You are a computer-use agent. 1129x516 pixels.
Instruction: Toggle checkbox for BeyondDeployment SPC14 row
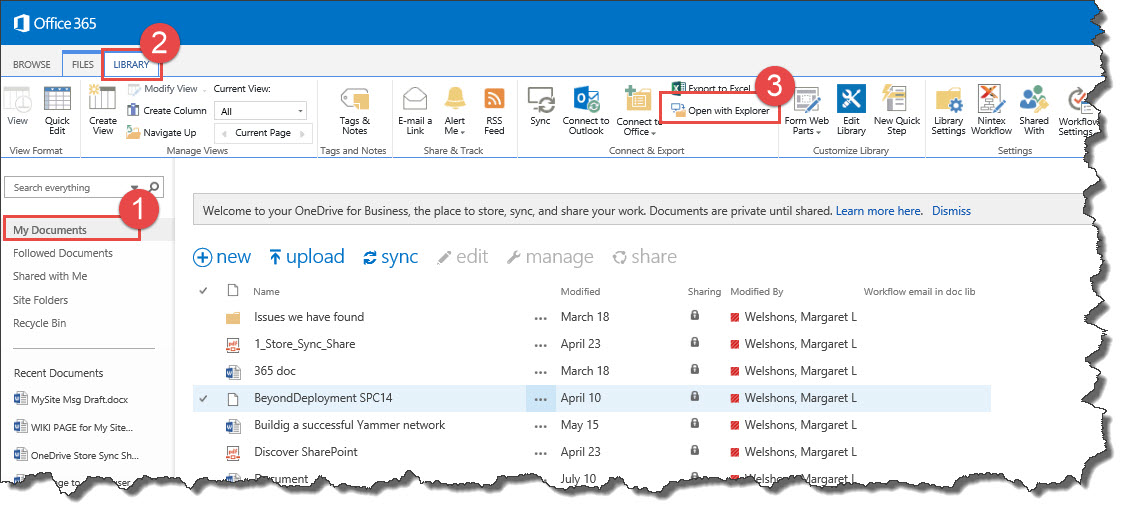click(x=204, y=398)
